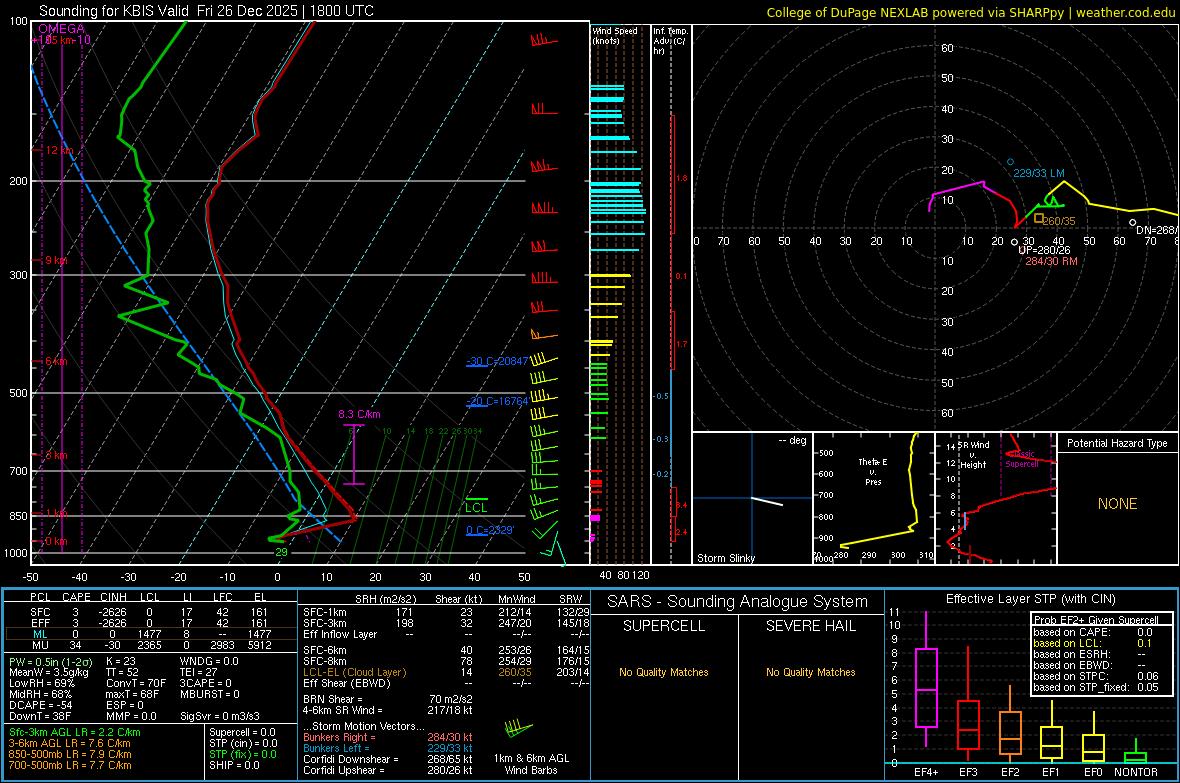1180x783 pixels.
Task: Click the 'BRN Shear =' row
Action: point(388,699)
